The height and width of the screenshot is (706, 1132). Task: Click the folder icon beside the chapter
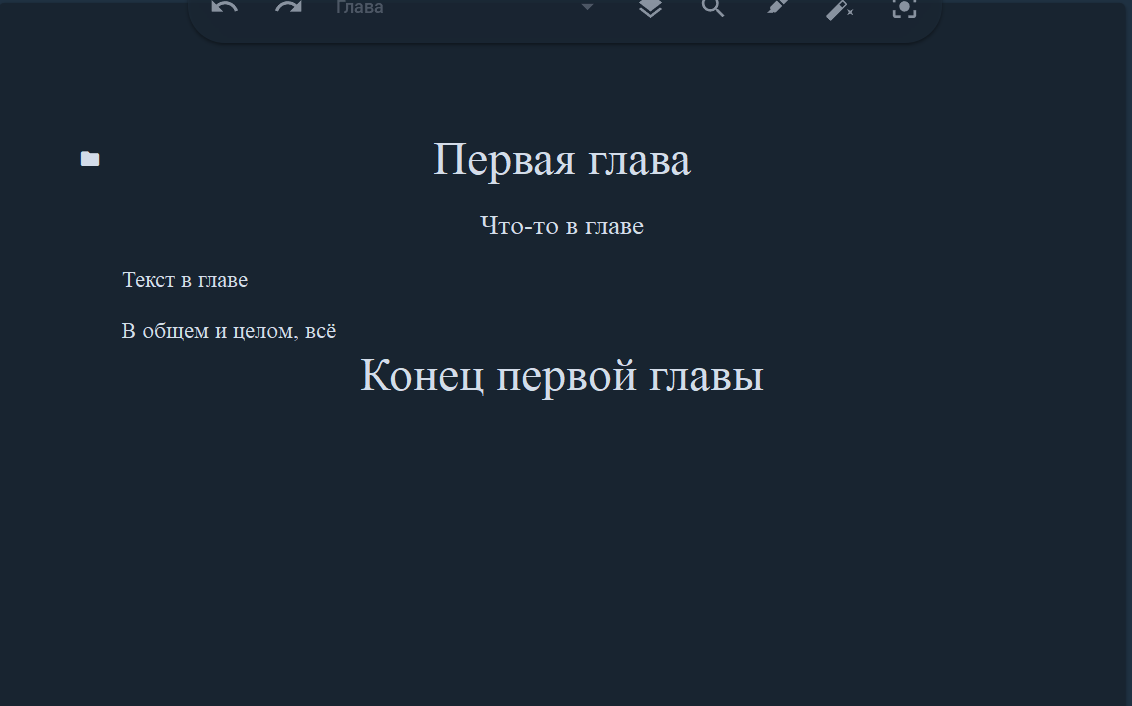(89, 158)
